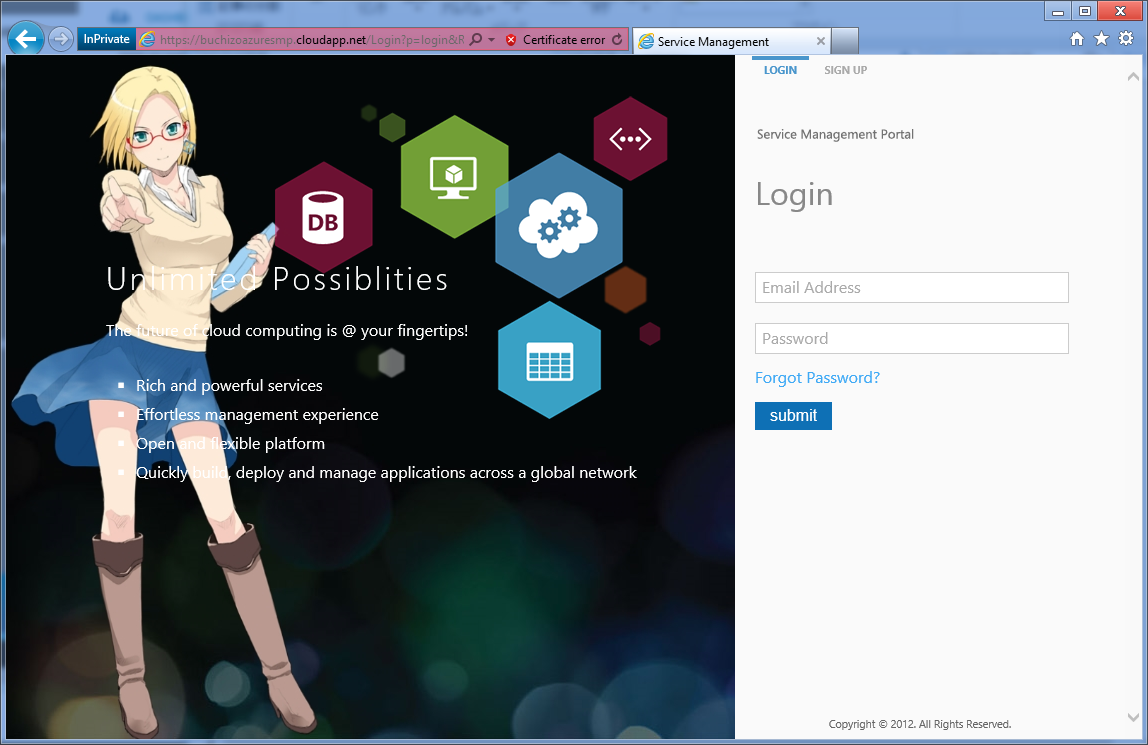Click the browser back arrow button

pyautogui.click(x=25, y=39)
